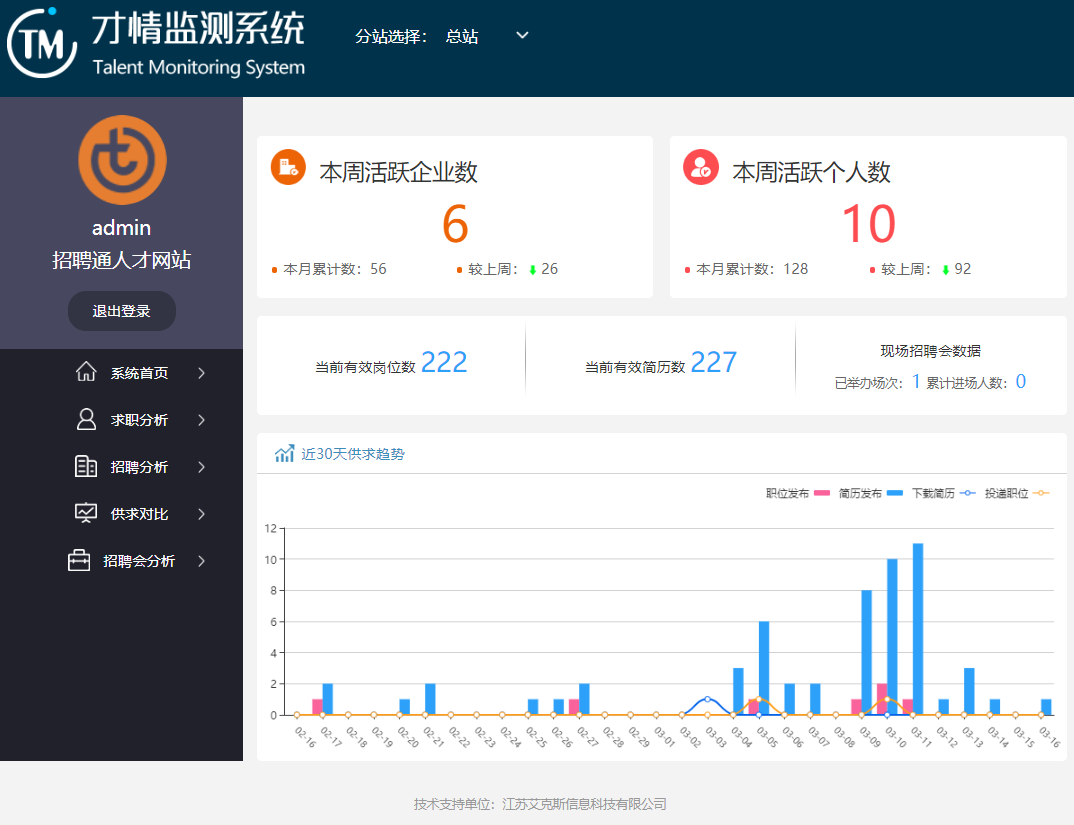
Task: Click the building icon for 招聘分析
Action: (86, 466)
